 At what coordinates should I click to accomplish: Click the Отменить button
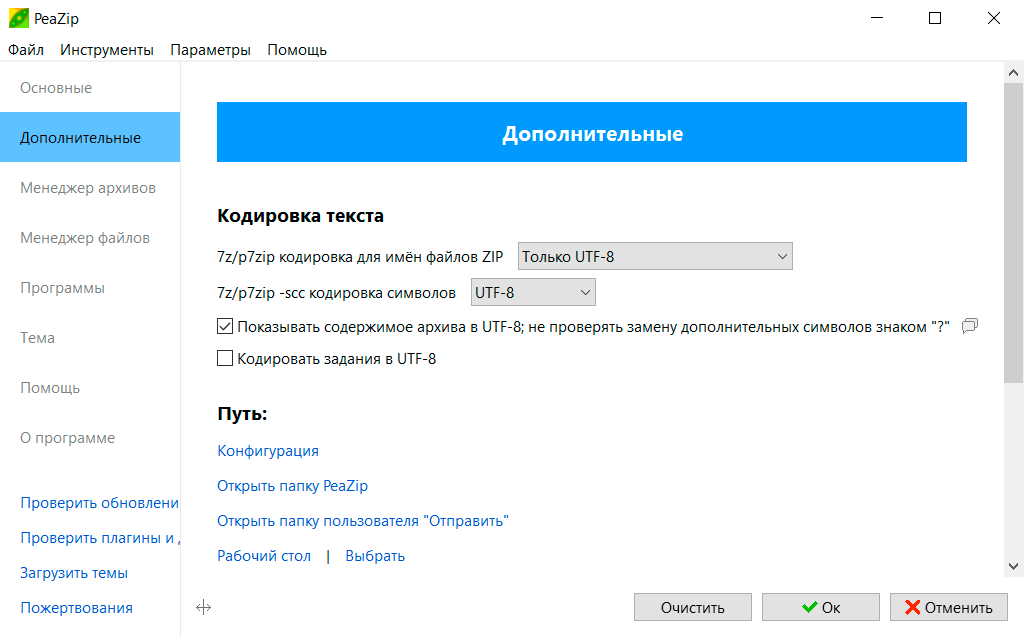tap(949, 607)
